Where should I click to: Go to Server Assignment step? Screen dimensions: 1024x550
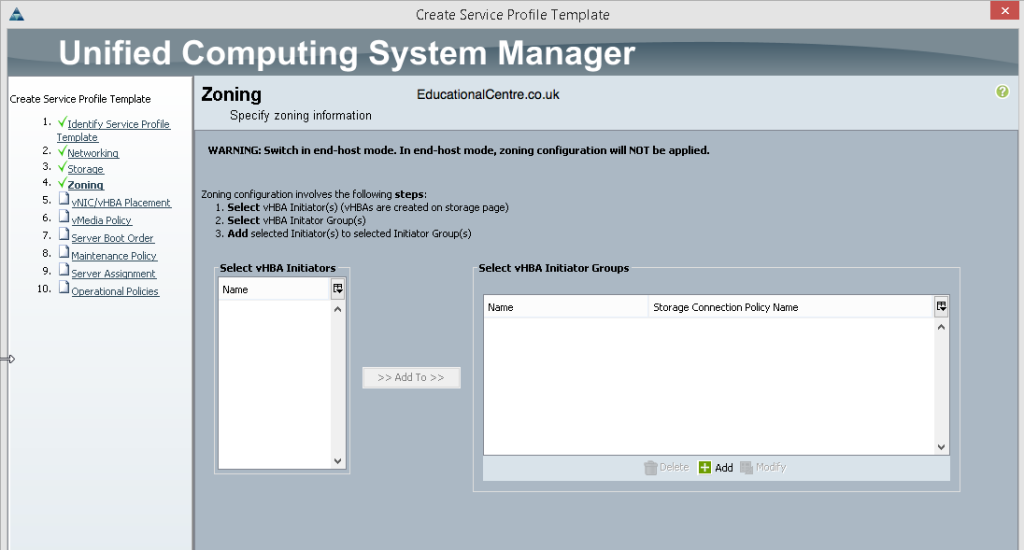click(113, 273)
